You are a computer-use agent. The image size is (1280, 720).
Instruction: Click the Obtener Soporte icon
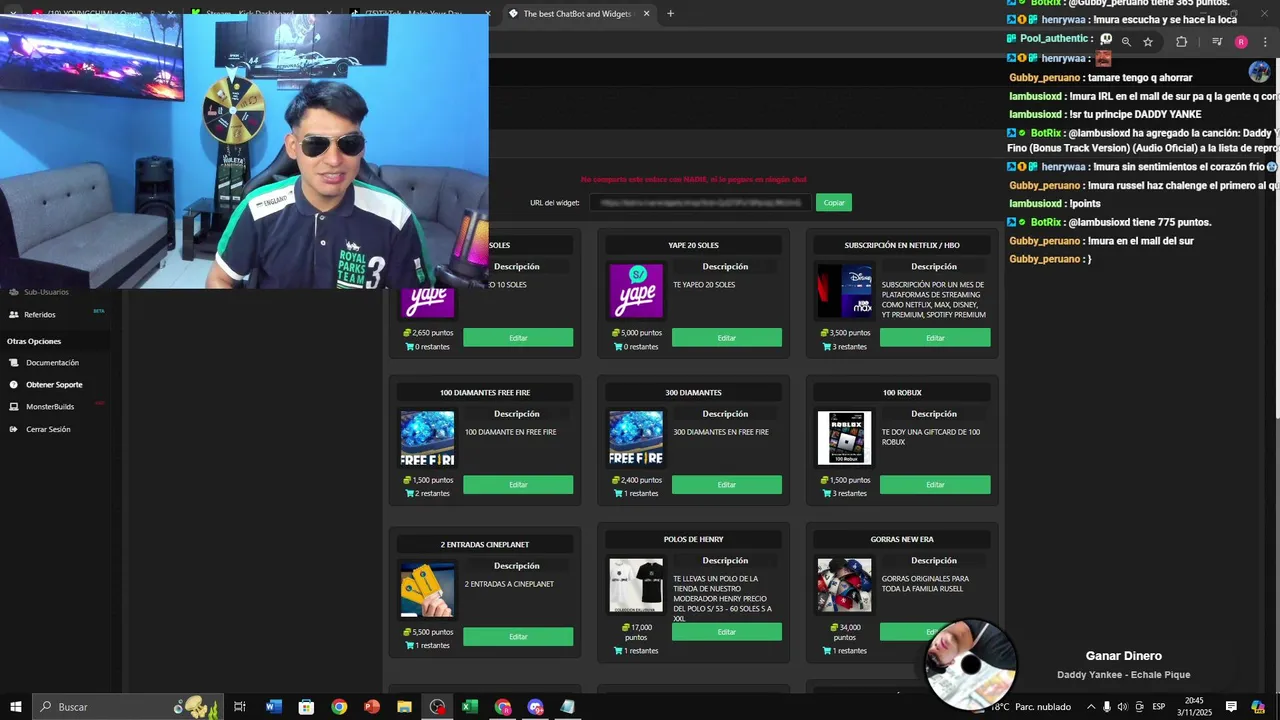[14, 384]
